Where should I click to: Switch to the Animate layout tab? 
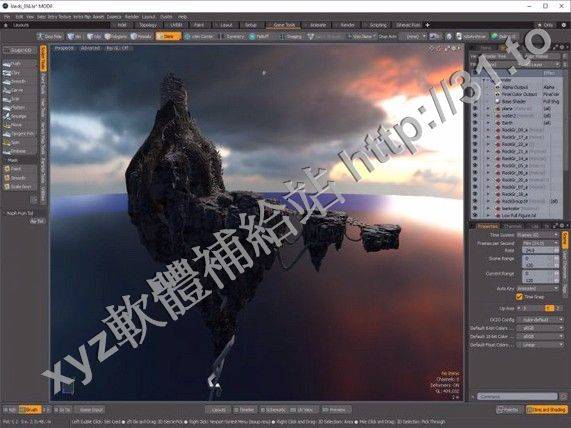pos(318,25)
